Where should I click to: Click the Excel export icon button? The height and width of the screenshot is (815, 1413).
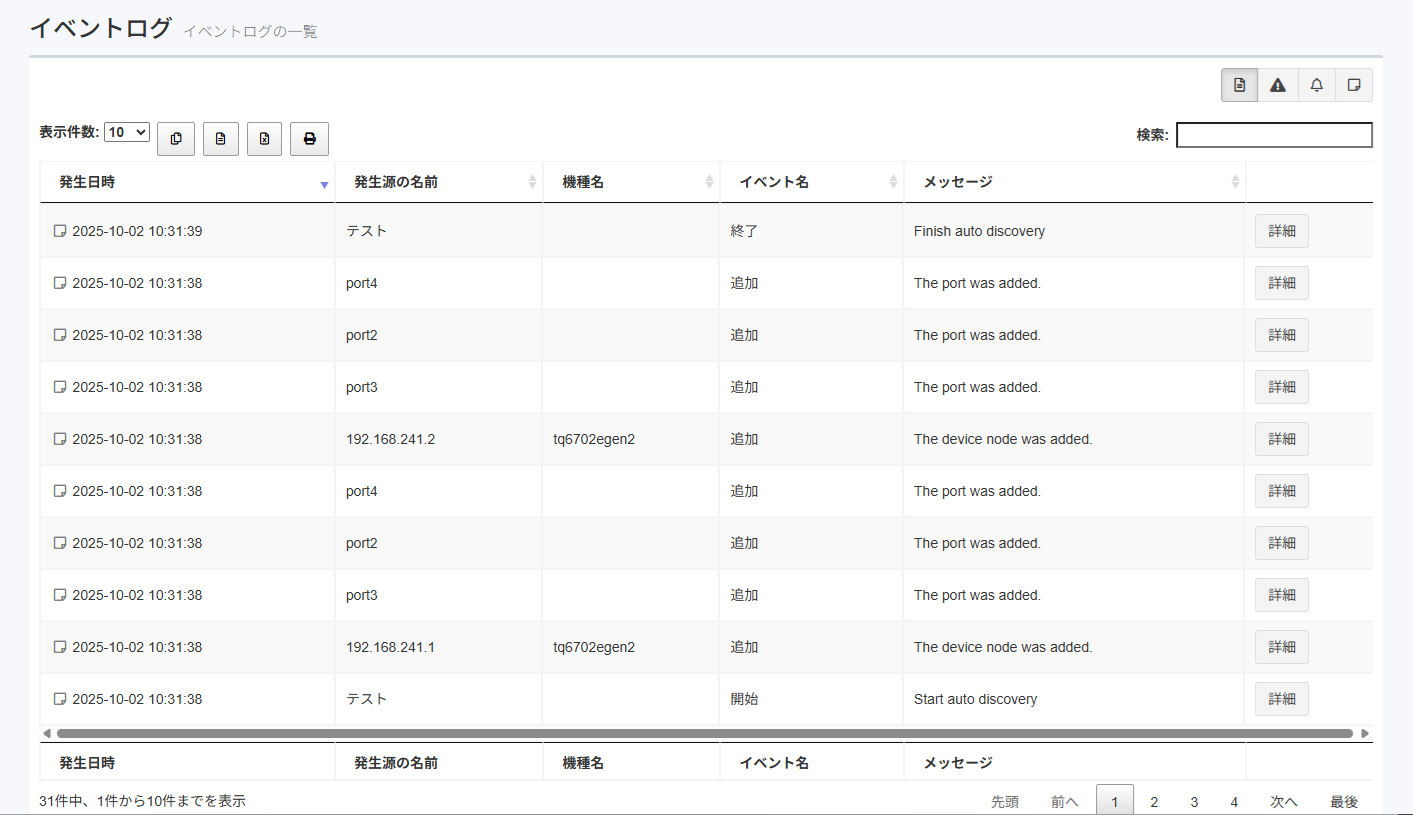click(x=264, y=139)
